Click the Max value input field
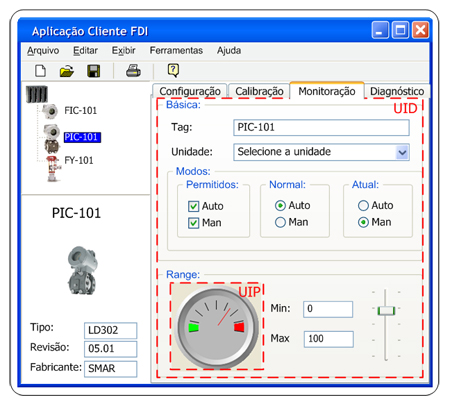Image resolution: width=450 pixels, height=404 pixels. pos(328,339)
